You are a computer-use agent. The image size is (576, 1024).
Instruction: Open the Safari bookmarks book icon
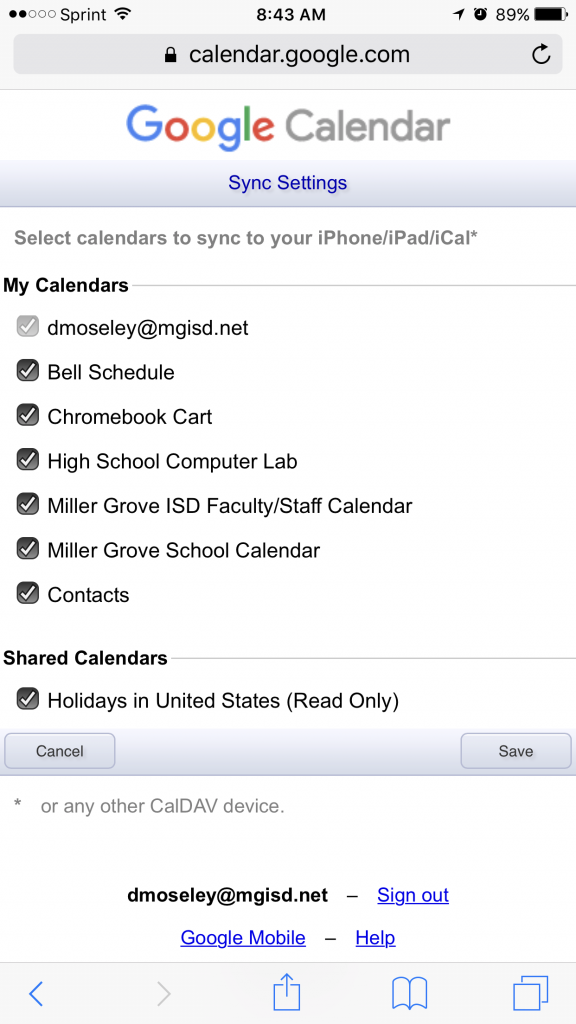pos(409,993)
